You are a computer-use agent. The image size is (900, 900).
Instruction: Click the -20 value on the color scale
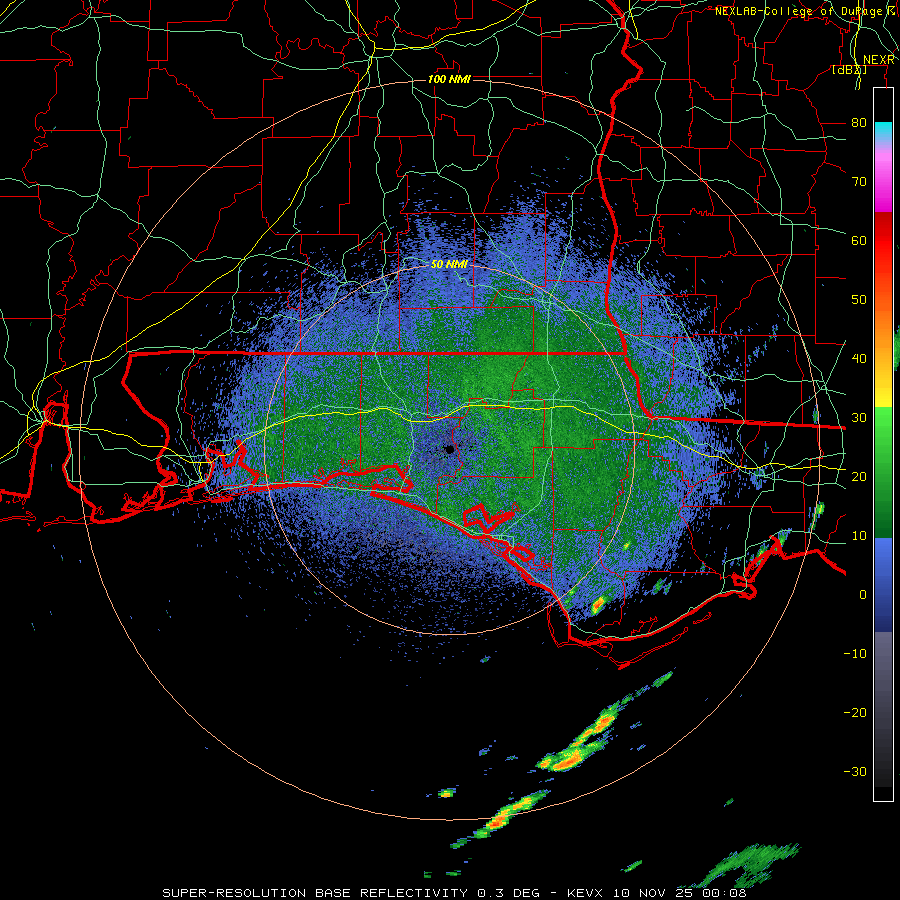855,713
